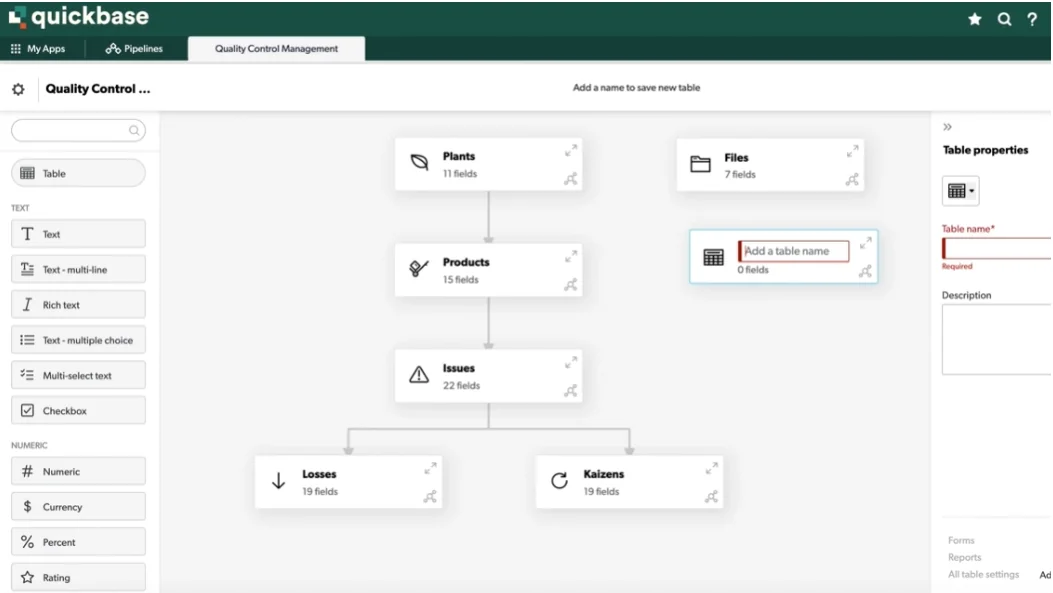Select Currency field type

pyautogui.click(x=78, y=506)
